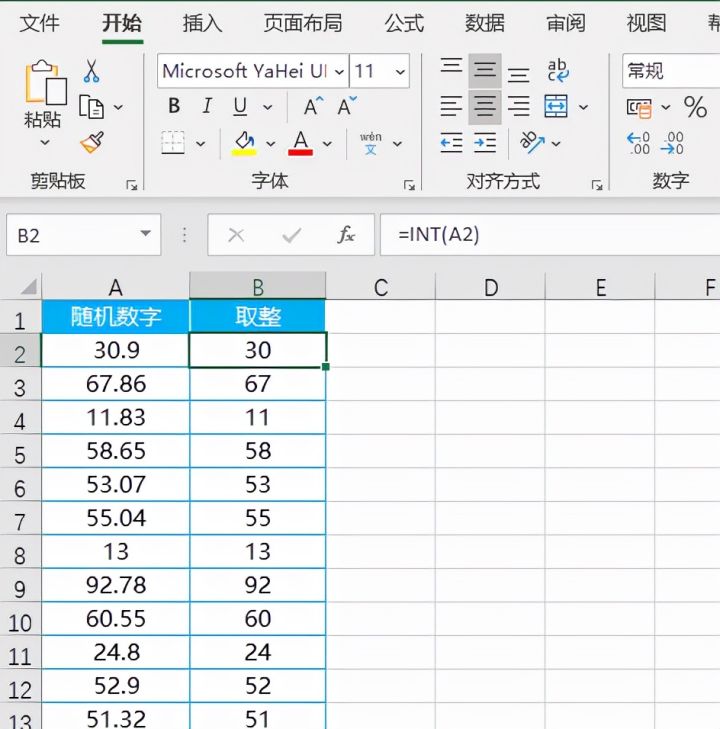Image resolution: width=720 pixels, height=729 pixels.
Task: Click decrease decimal icon
Action: [672, 143]
